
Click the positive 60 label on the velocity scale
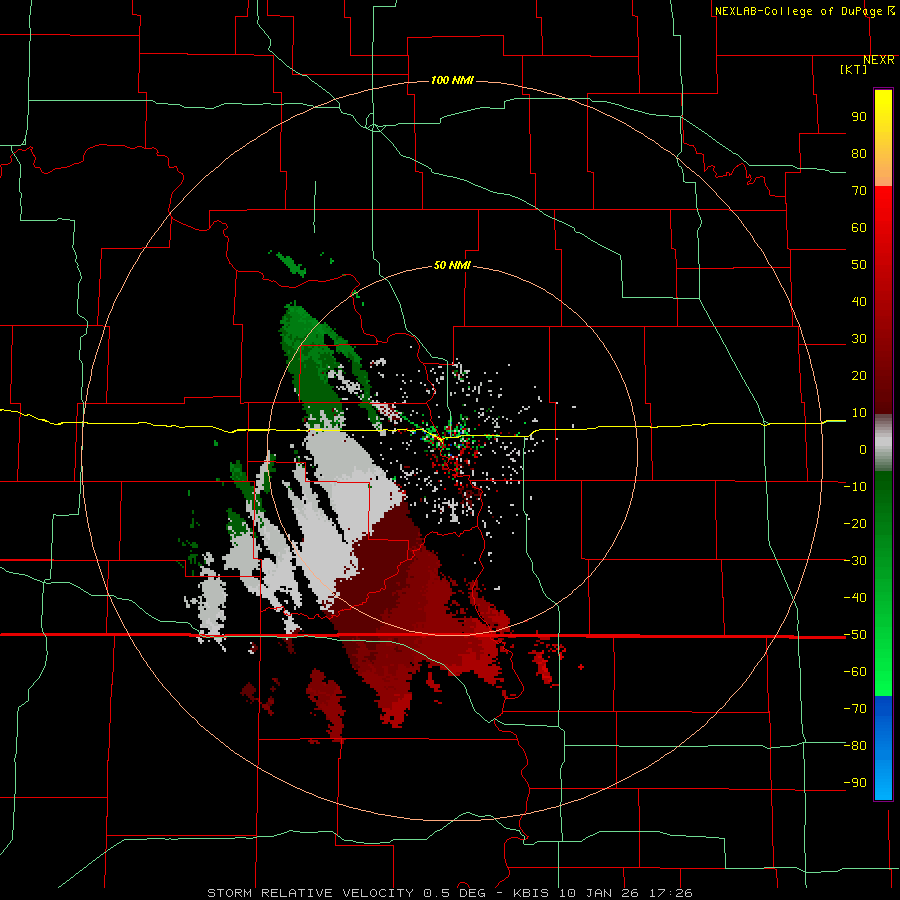point(859,228)
